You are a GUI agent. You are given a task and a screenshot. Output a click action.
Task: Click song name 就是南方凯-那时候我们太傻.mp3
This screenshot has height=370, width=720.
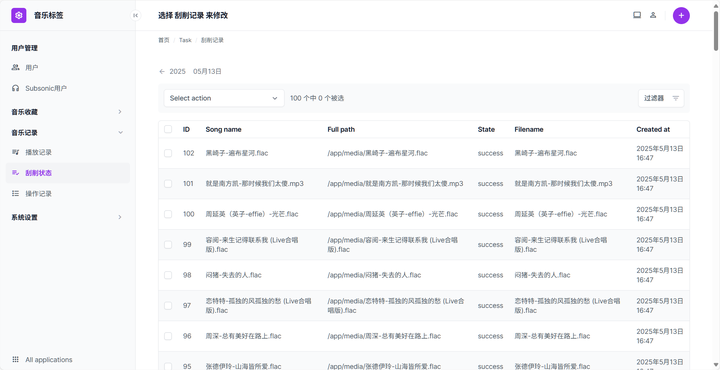click(255, 184)
